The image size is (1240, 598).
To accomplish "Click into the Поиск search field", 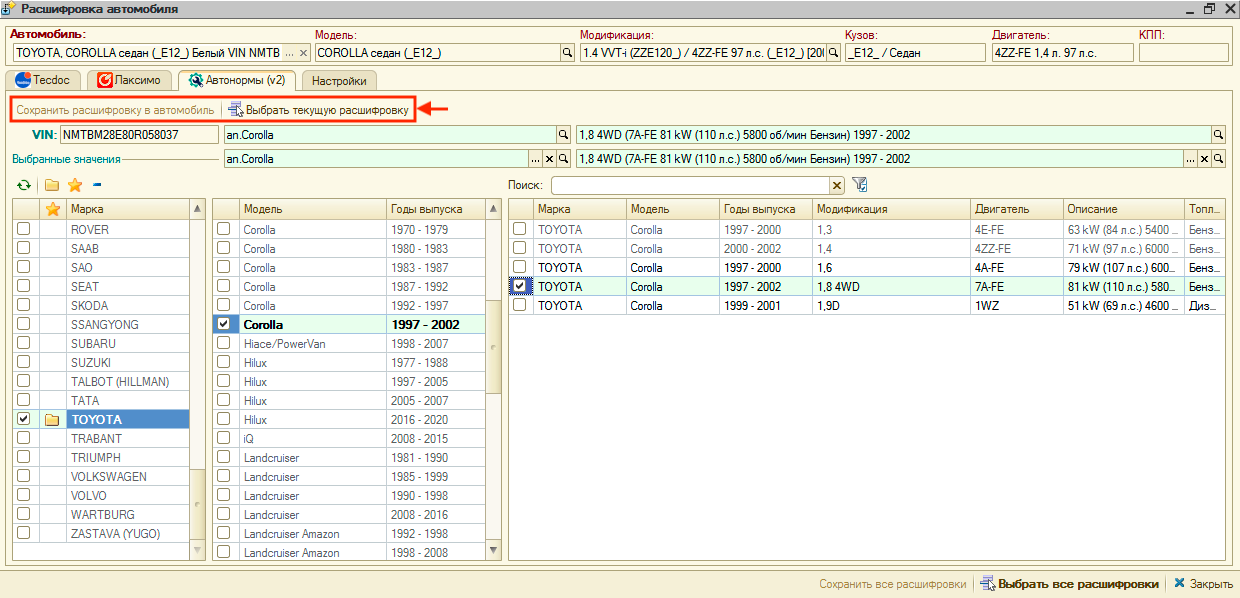I will click(690, 185).
